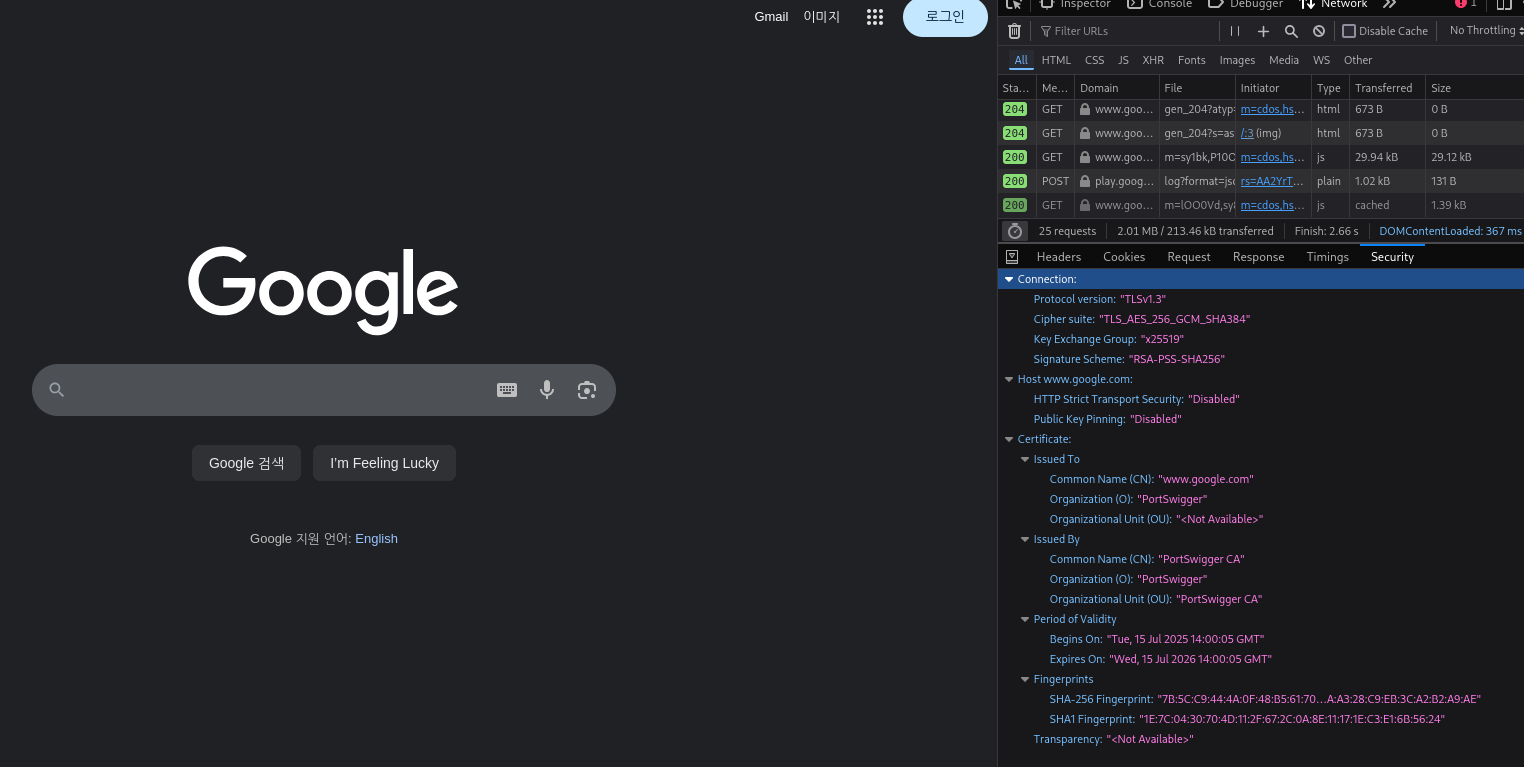The height and width of the screenshot is (767, 1524).
Task: Filter requests by CSS
Action: 1095,60
